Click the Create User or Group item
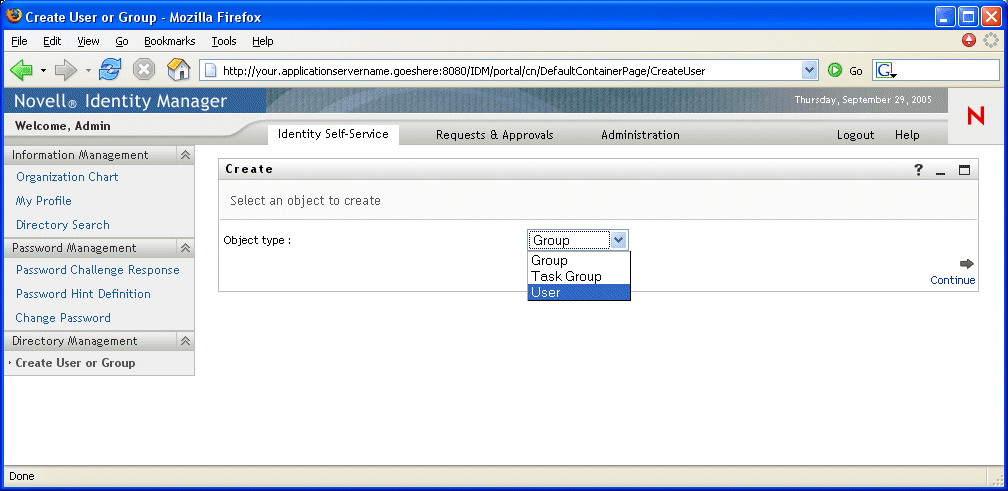 [75, 363]
